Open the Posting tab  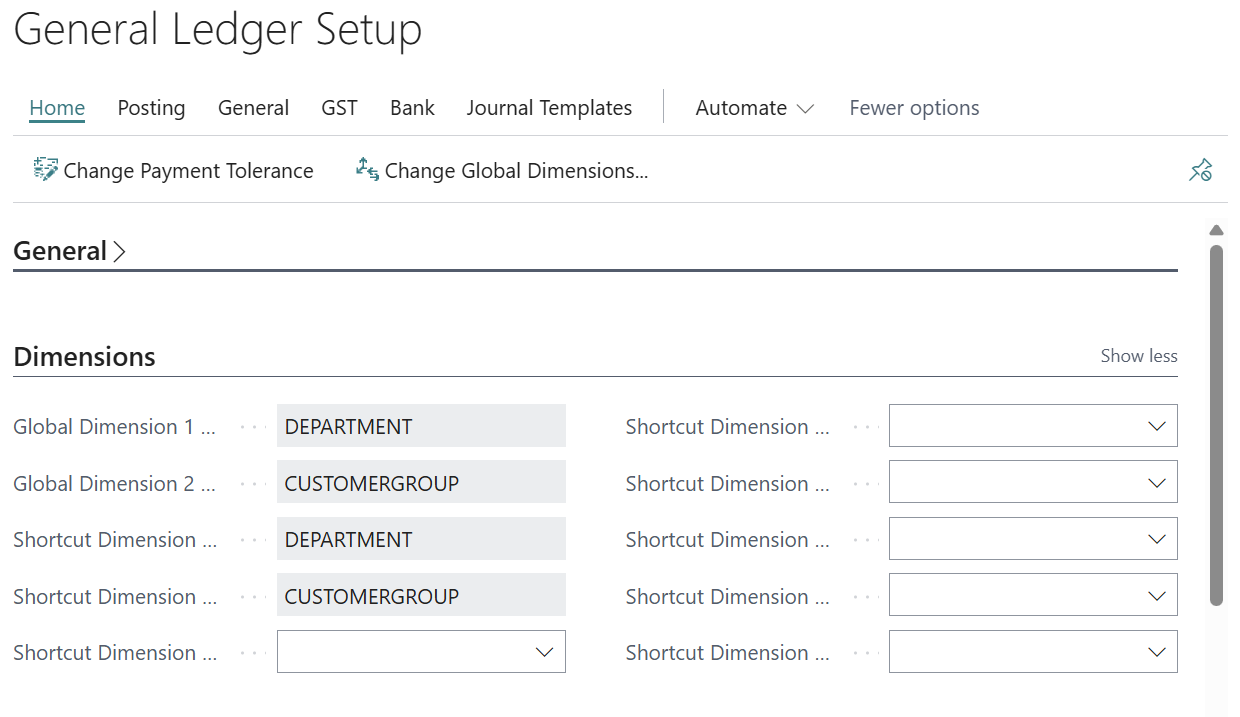pyautogui.click(x=151, y=108)
